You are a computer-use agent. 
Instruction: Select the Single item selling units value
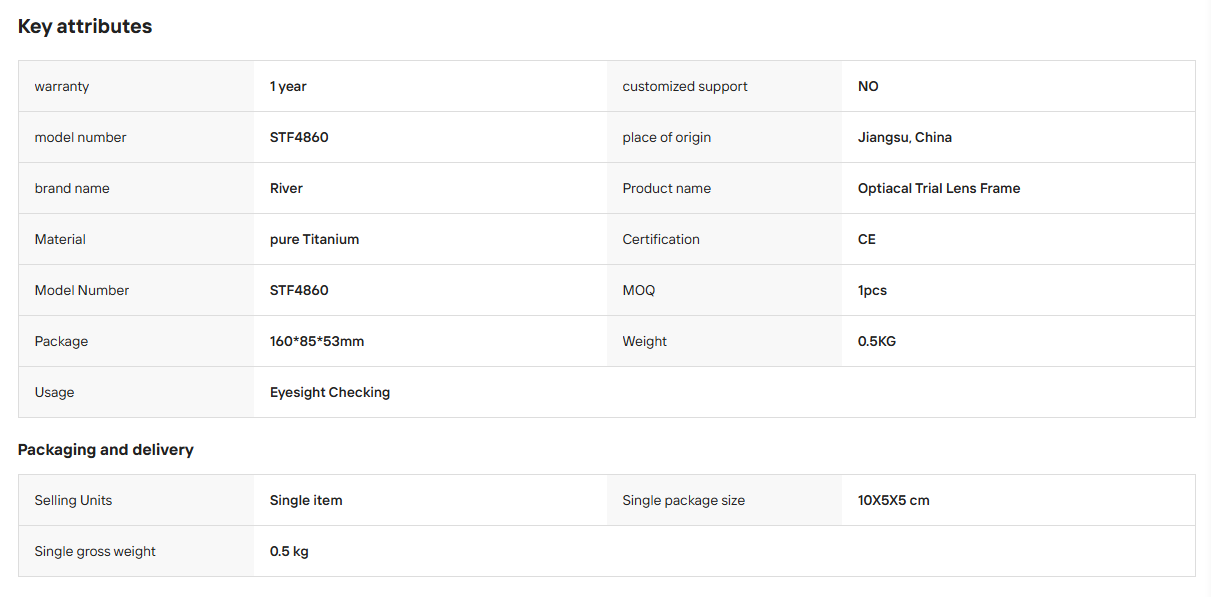(306, 500)
